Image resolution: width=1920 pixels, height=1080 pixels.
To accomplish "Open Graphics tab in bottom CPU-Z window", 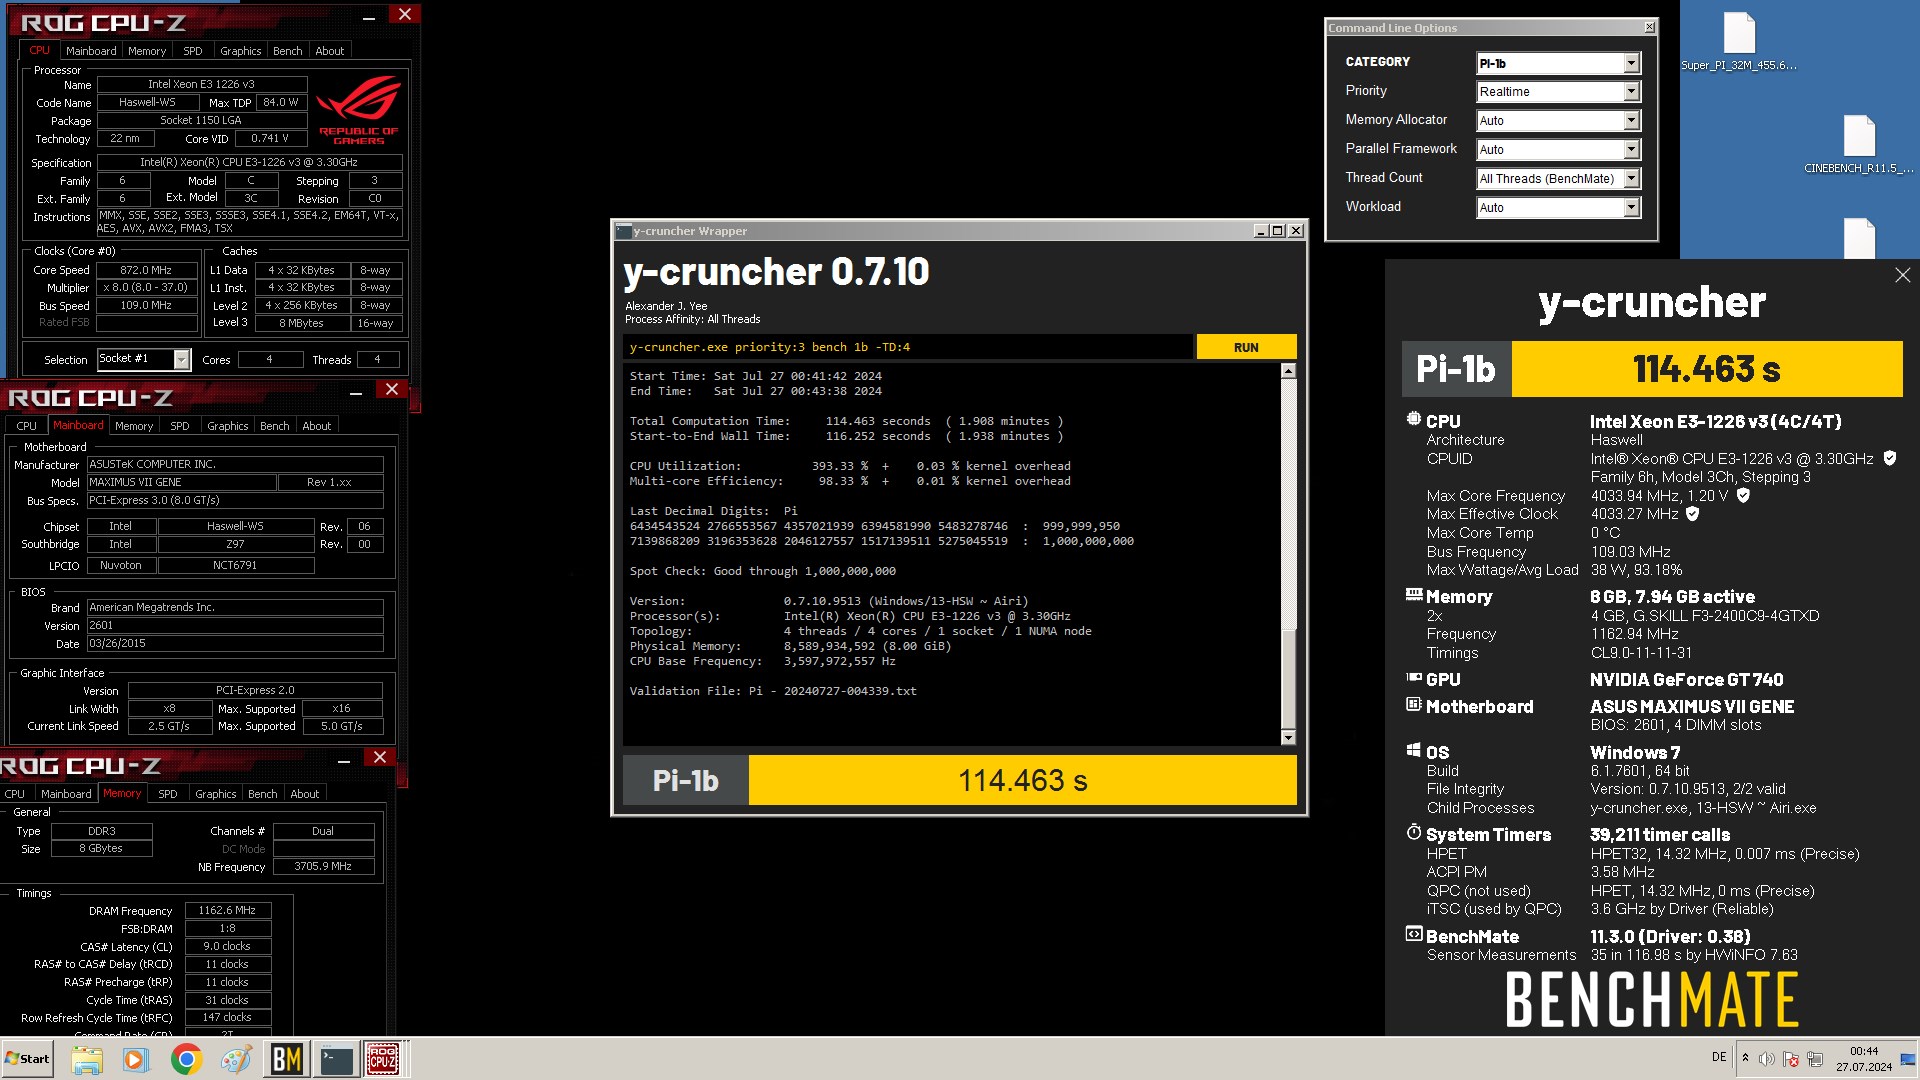I will tap(215, 794).
